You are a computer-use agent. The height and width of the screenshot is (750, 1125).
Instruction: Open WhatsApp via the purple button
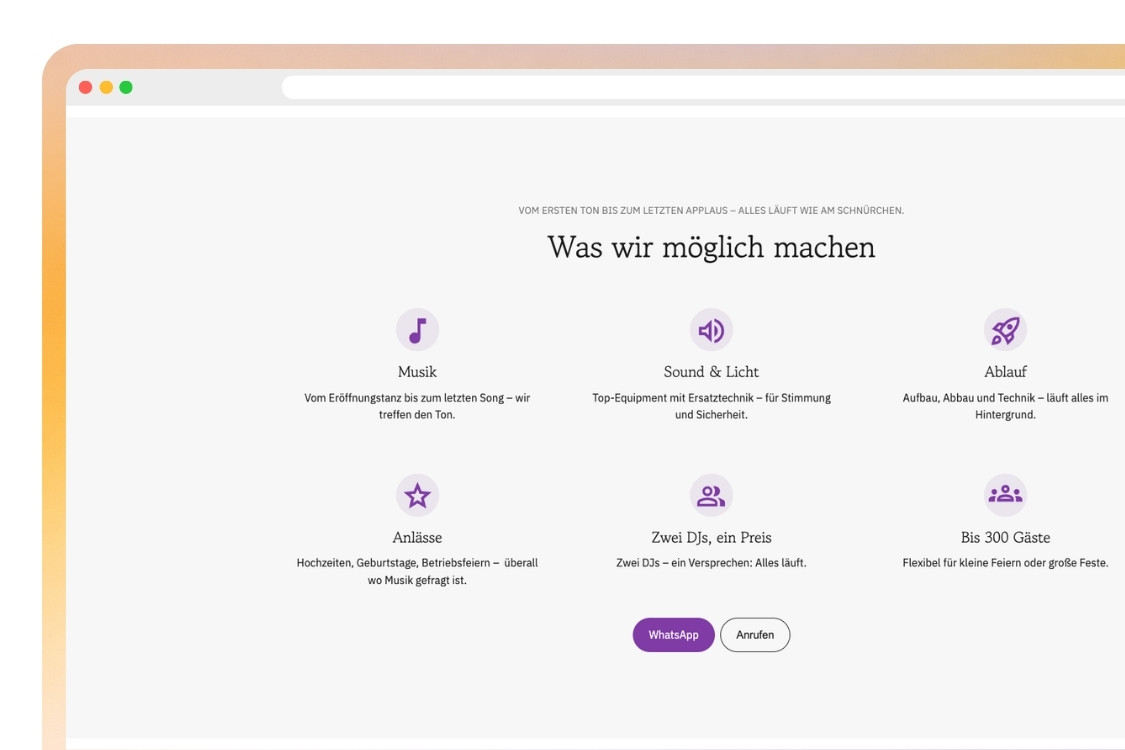pyautogui.click(x=673, y=634)
